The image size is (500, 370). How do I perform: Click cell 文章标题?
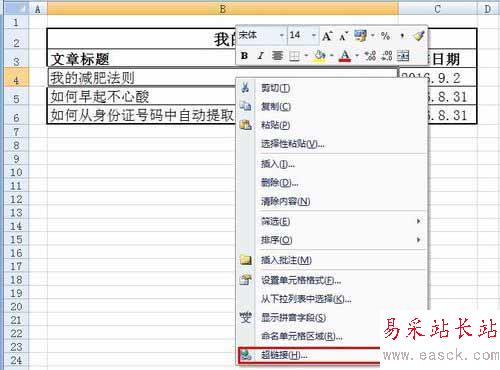(x=141, y=59)
